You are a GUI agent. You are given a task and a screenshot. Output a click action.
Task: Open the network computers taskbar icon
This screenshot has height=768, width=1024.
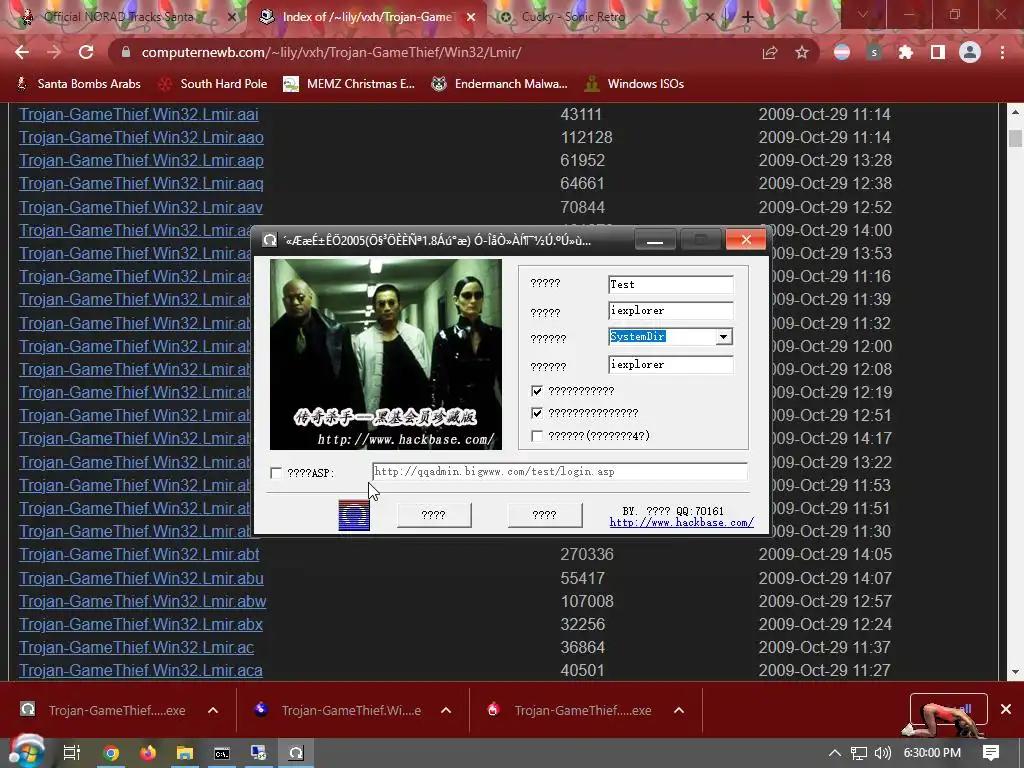tap(259, 753)
